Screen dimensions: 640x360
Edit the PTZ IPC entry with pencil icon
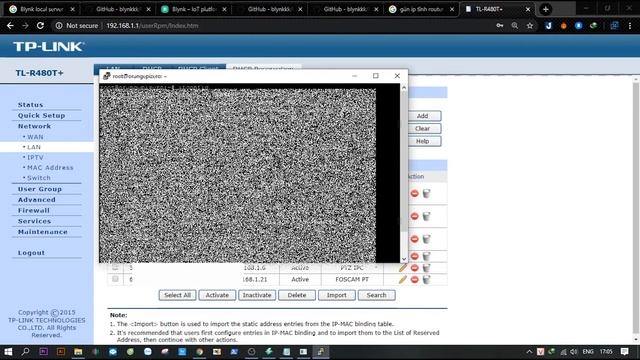[402, 268]
